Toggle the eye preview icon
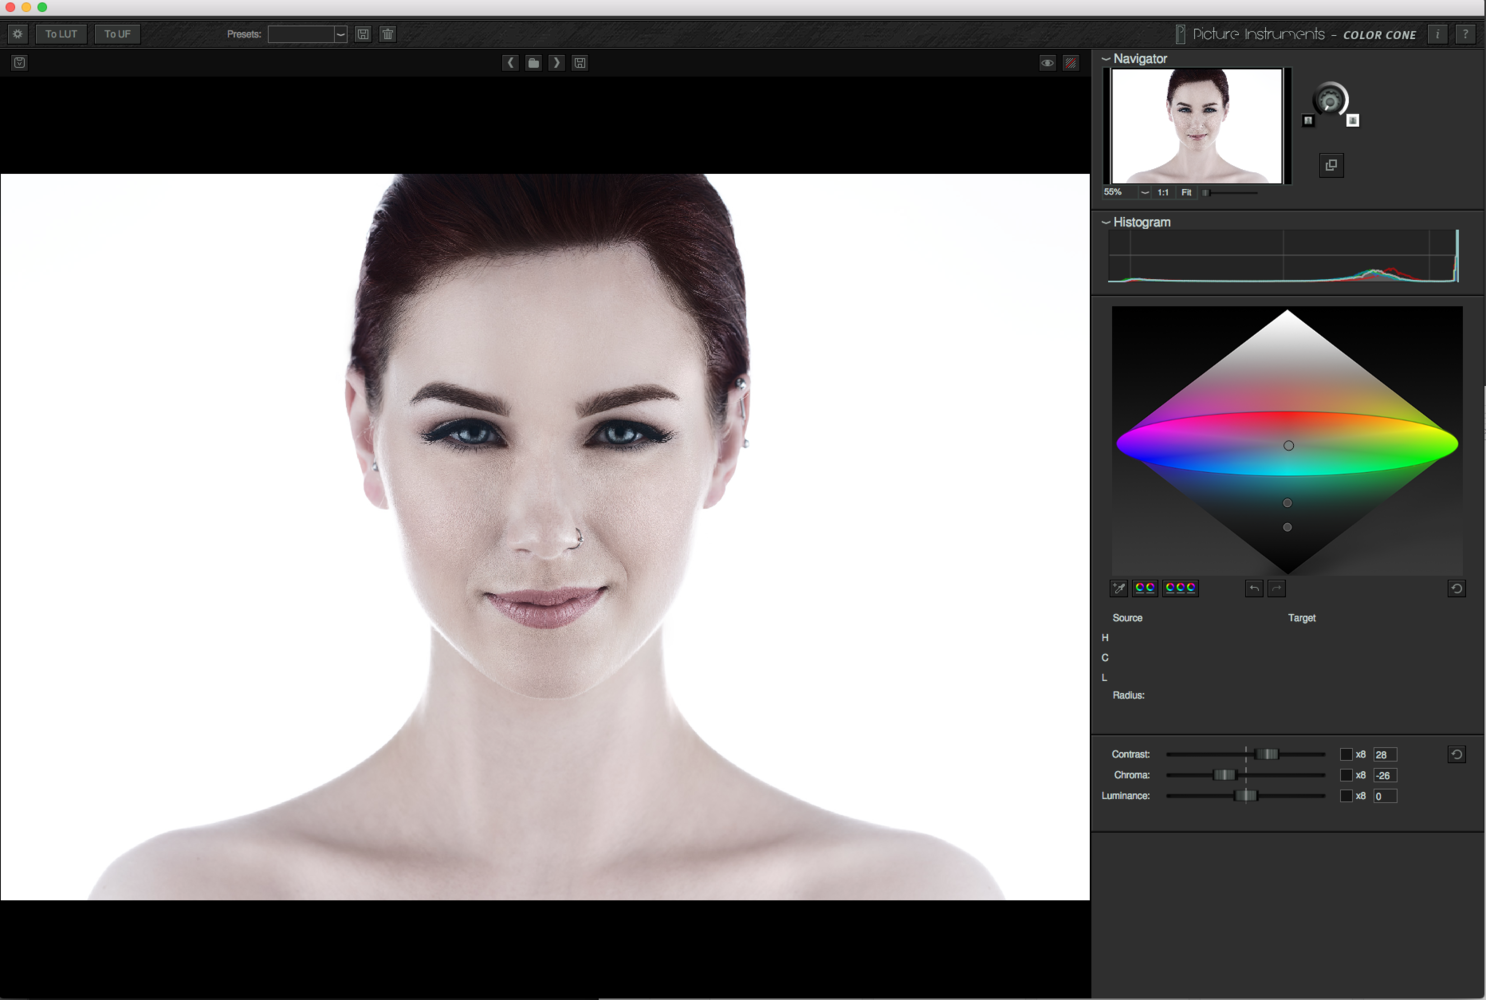Image resolution: width=1486 pixels, height=1000 pixels. (x=1047, y=63)
